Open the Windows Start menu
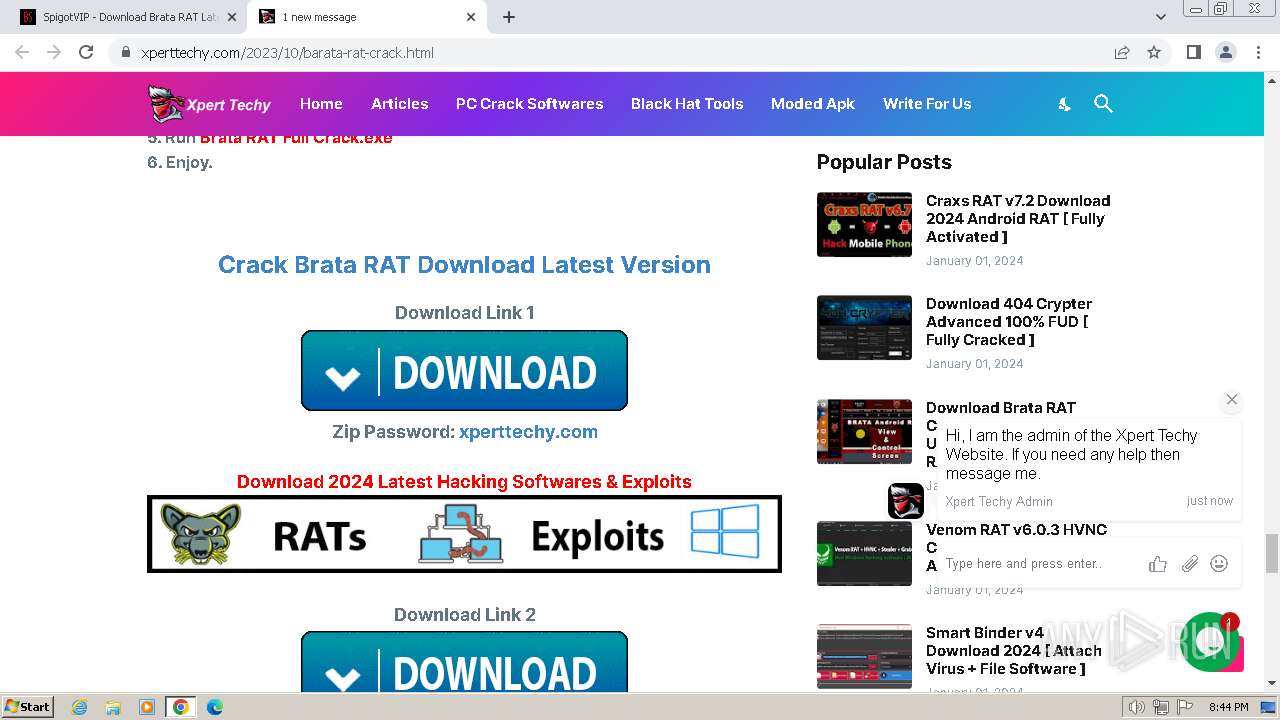 pos(28,706)
